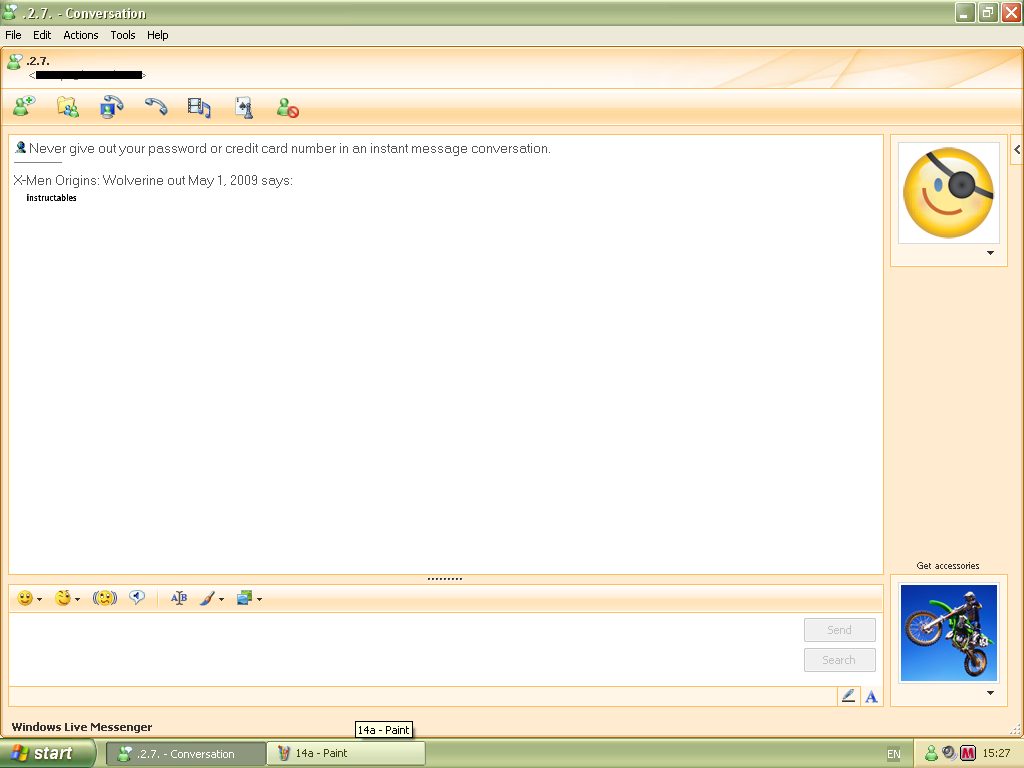Click the speaker-like tray icon
Screen dimensions: 1024x768
coord(950,753)
